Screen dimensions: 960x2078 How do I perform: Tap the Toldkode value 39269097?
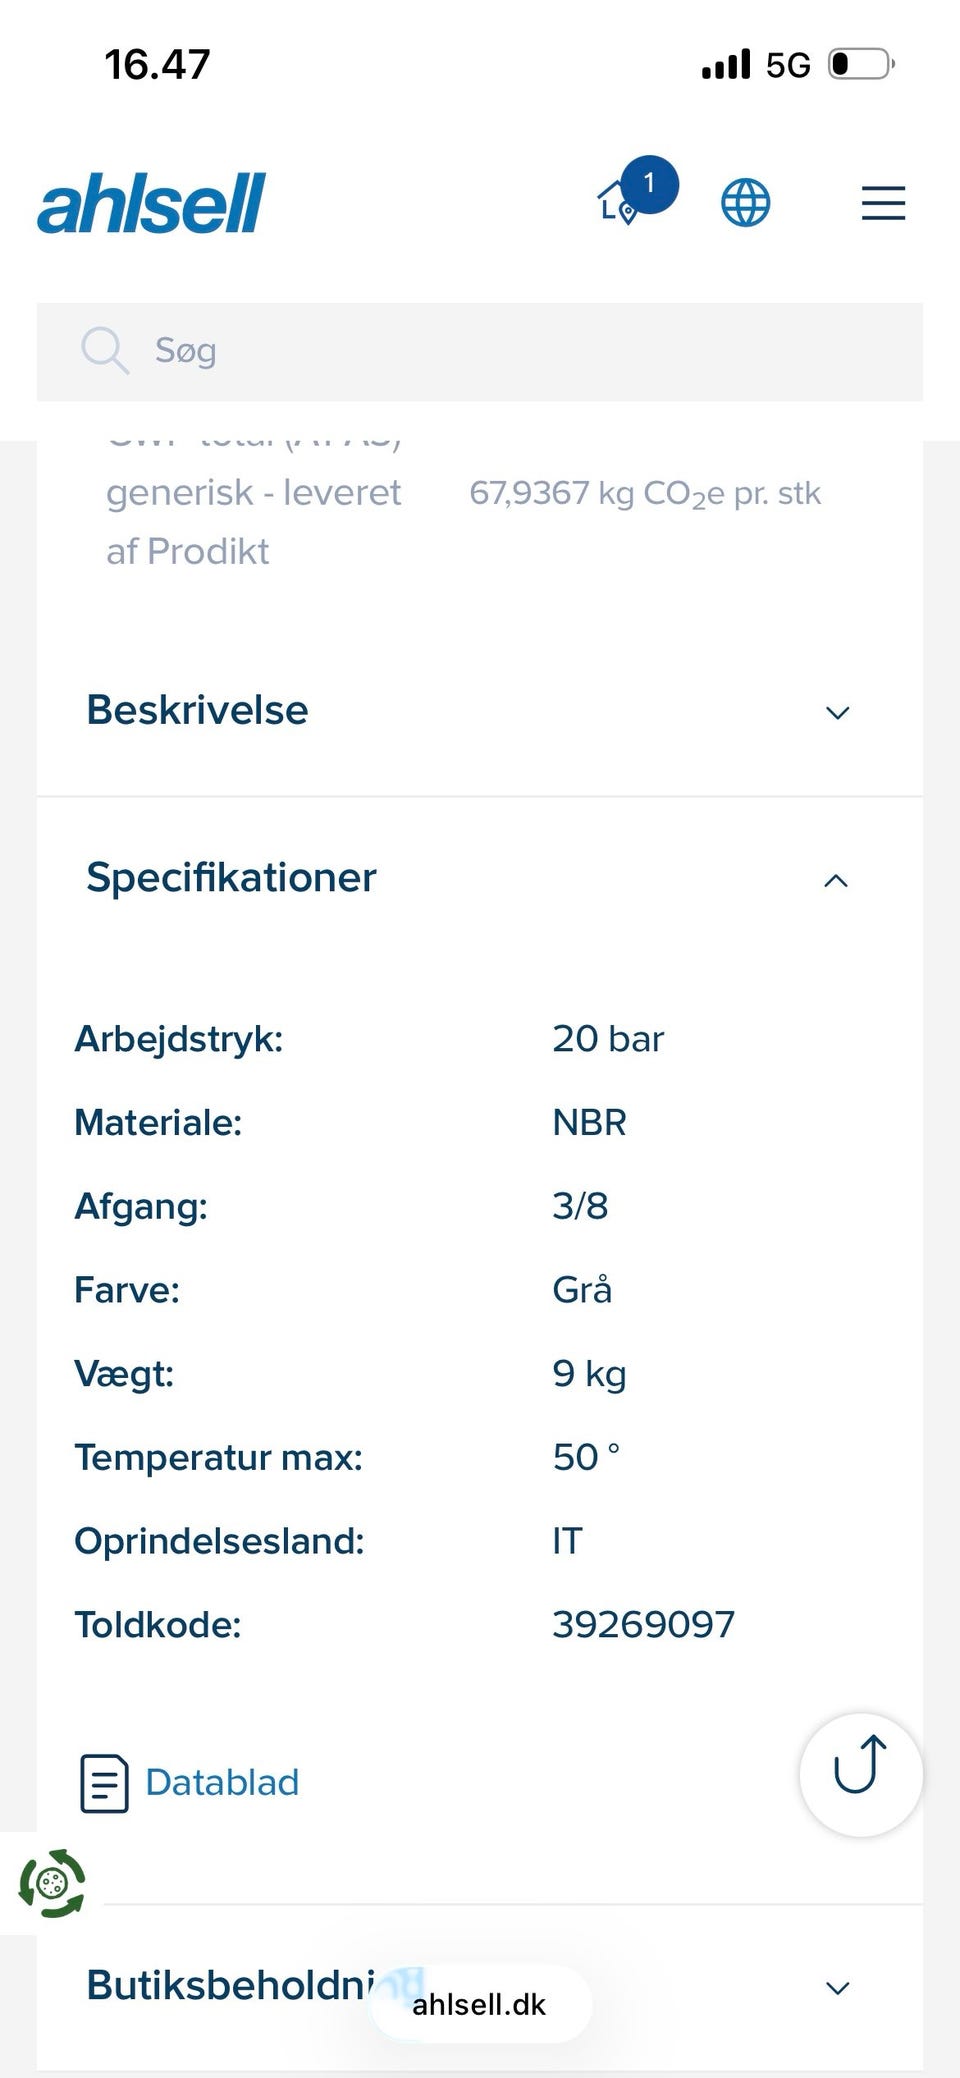pos(643,1624)
